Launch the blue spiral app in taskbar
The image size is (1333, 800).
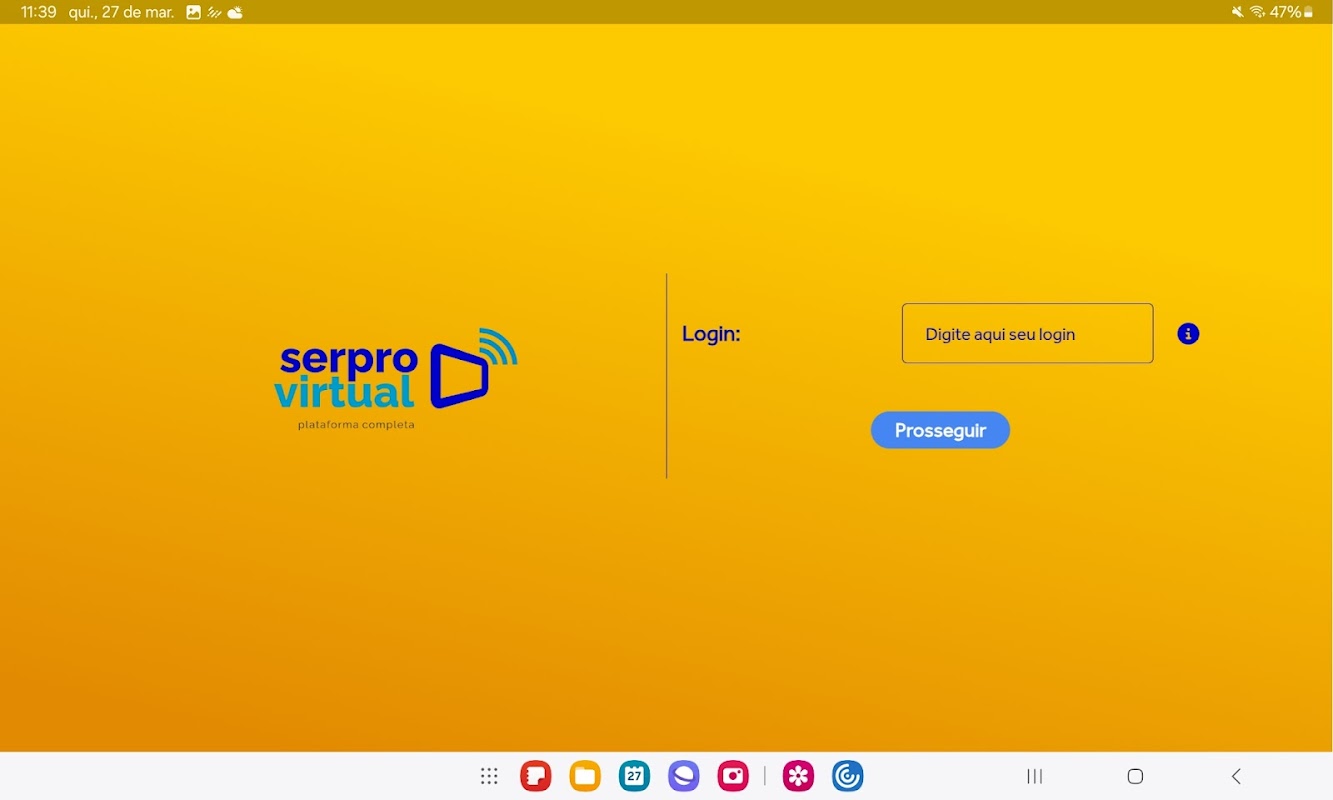847,776
